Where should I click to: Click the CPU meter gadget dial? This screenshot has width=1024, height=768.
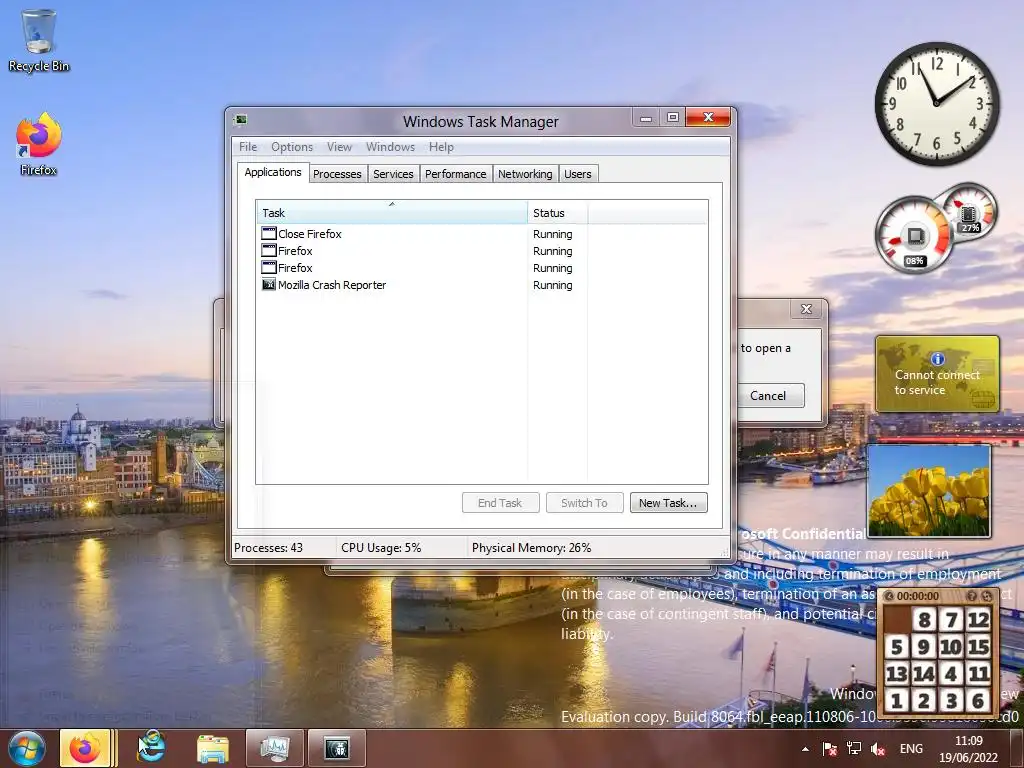(914, 235)
